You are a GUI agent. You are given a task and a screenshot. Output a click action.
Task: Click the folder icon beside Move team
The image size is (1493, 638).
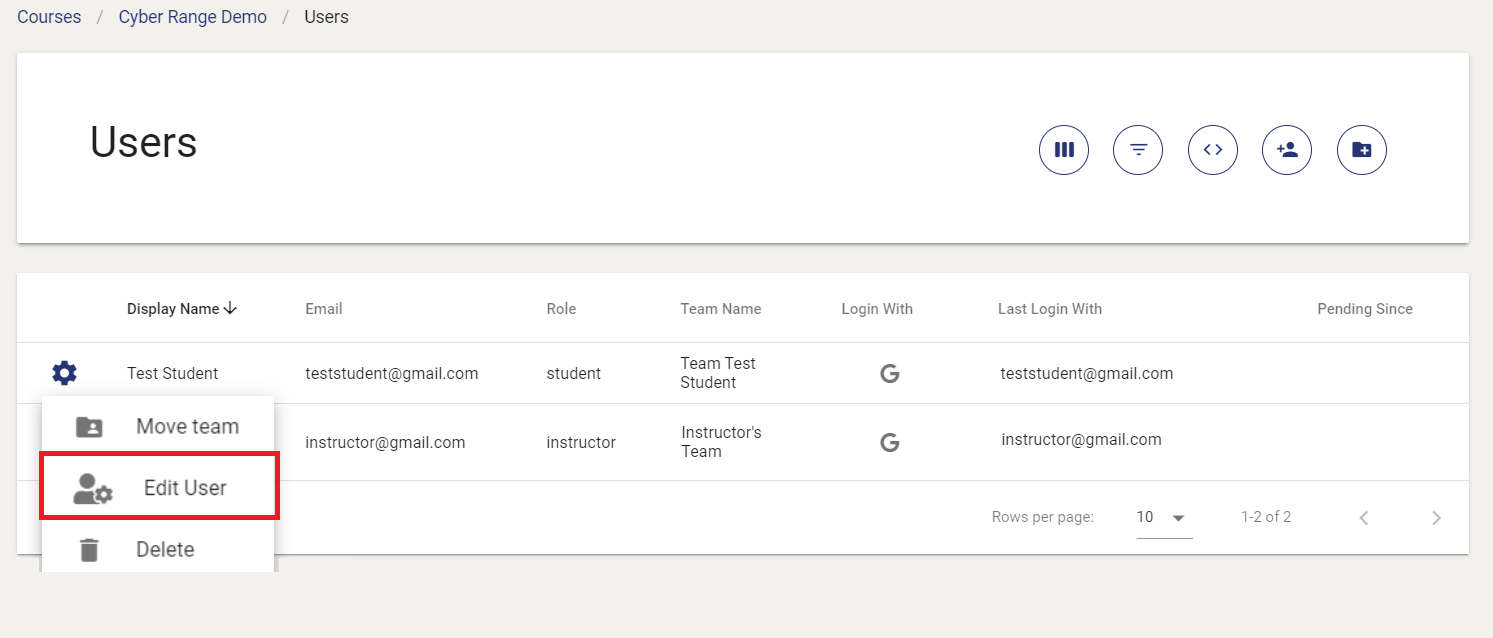[x=89, y=425]
